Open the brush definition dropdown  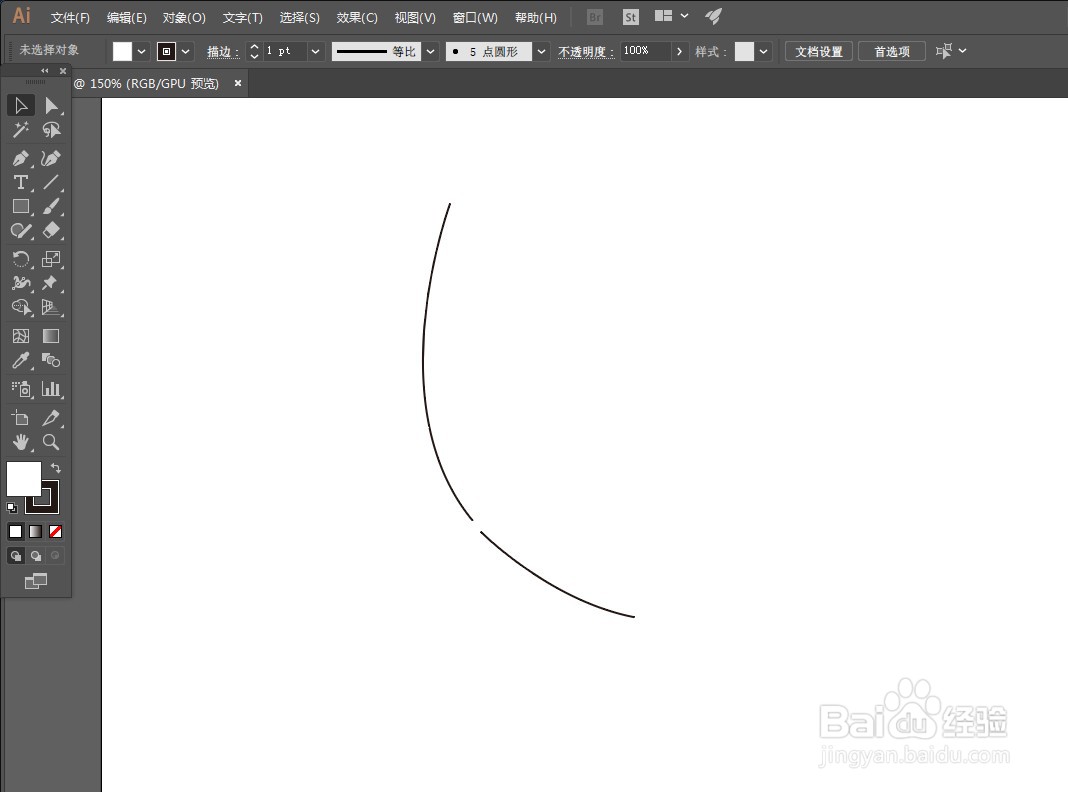[541, 51]
